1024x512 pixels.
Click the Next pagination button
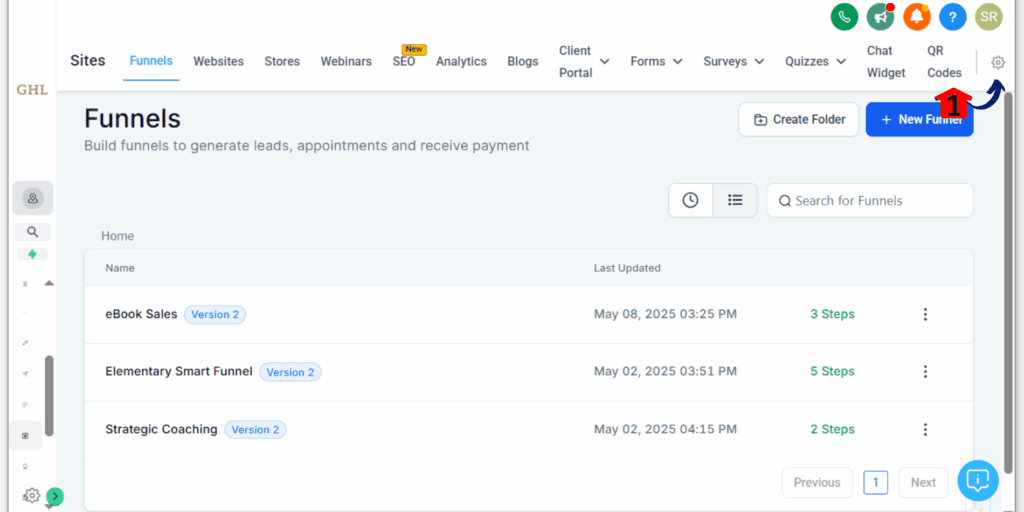(x=923, y=483)
